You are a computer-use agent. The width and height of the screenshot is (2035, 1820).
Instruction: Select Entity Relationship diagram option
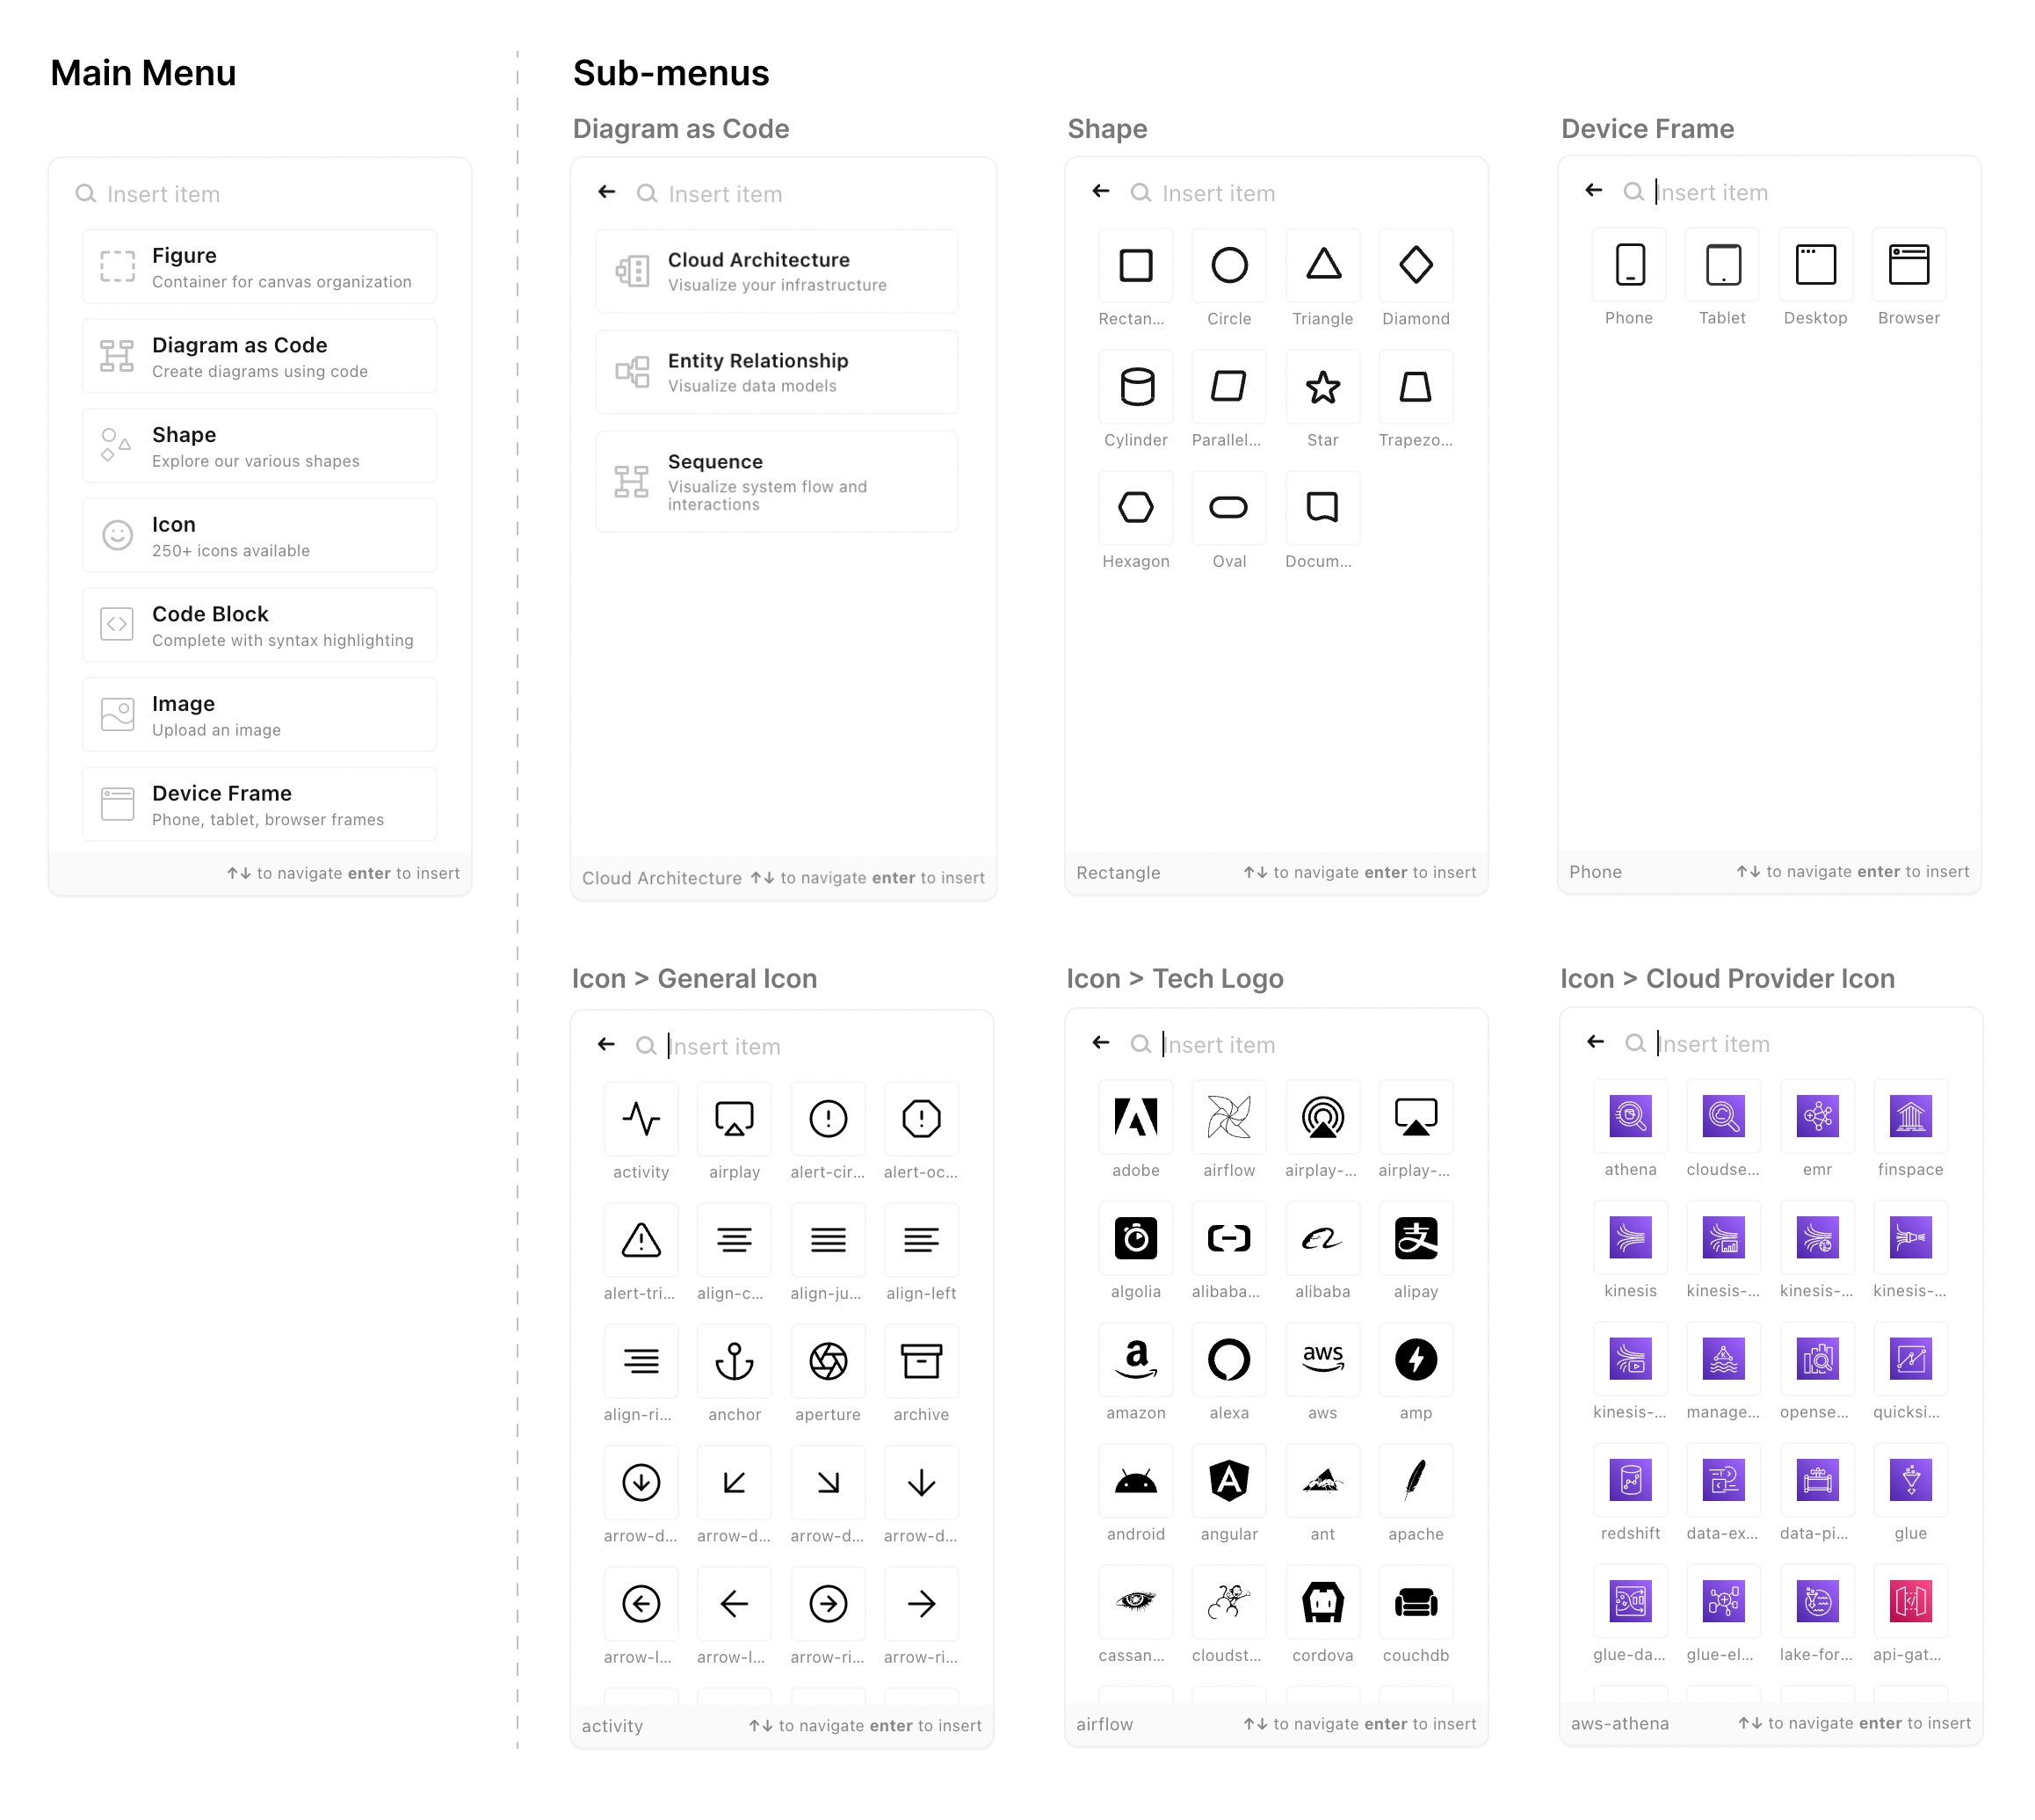(776, 373)
